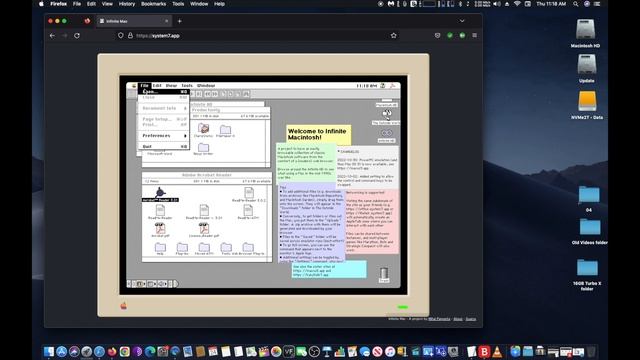Bookmark page with the star icon

(x=393, y=36)
